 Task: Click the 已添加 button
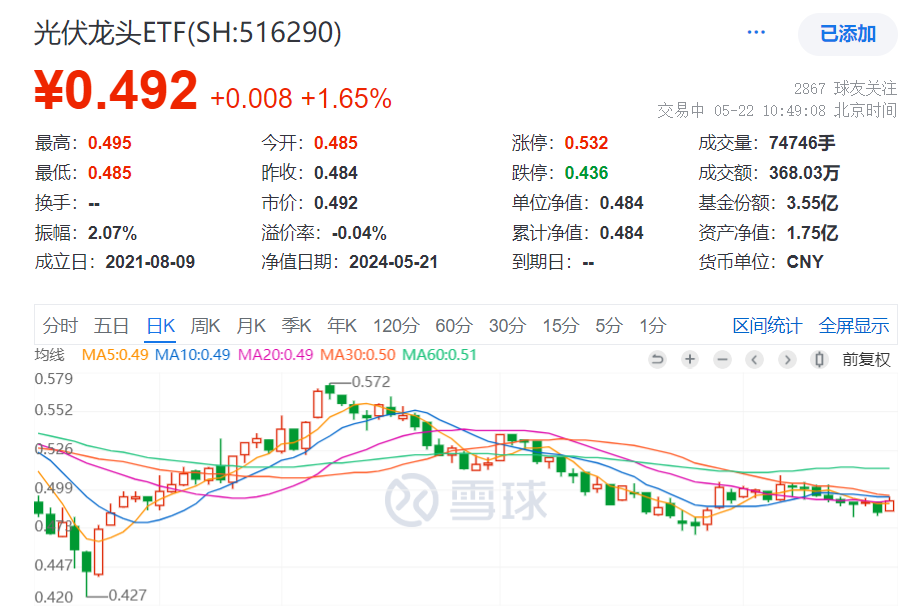(x=847, y=34)
